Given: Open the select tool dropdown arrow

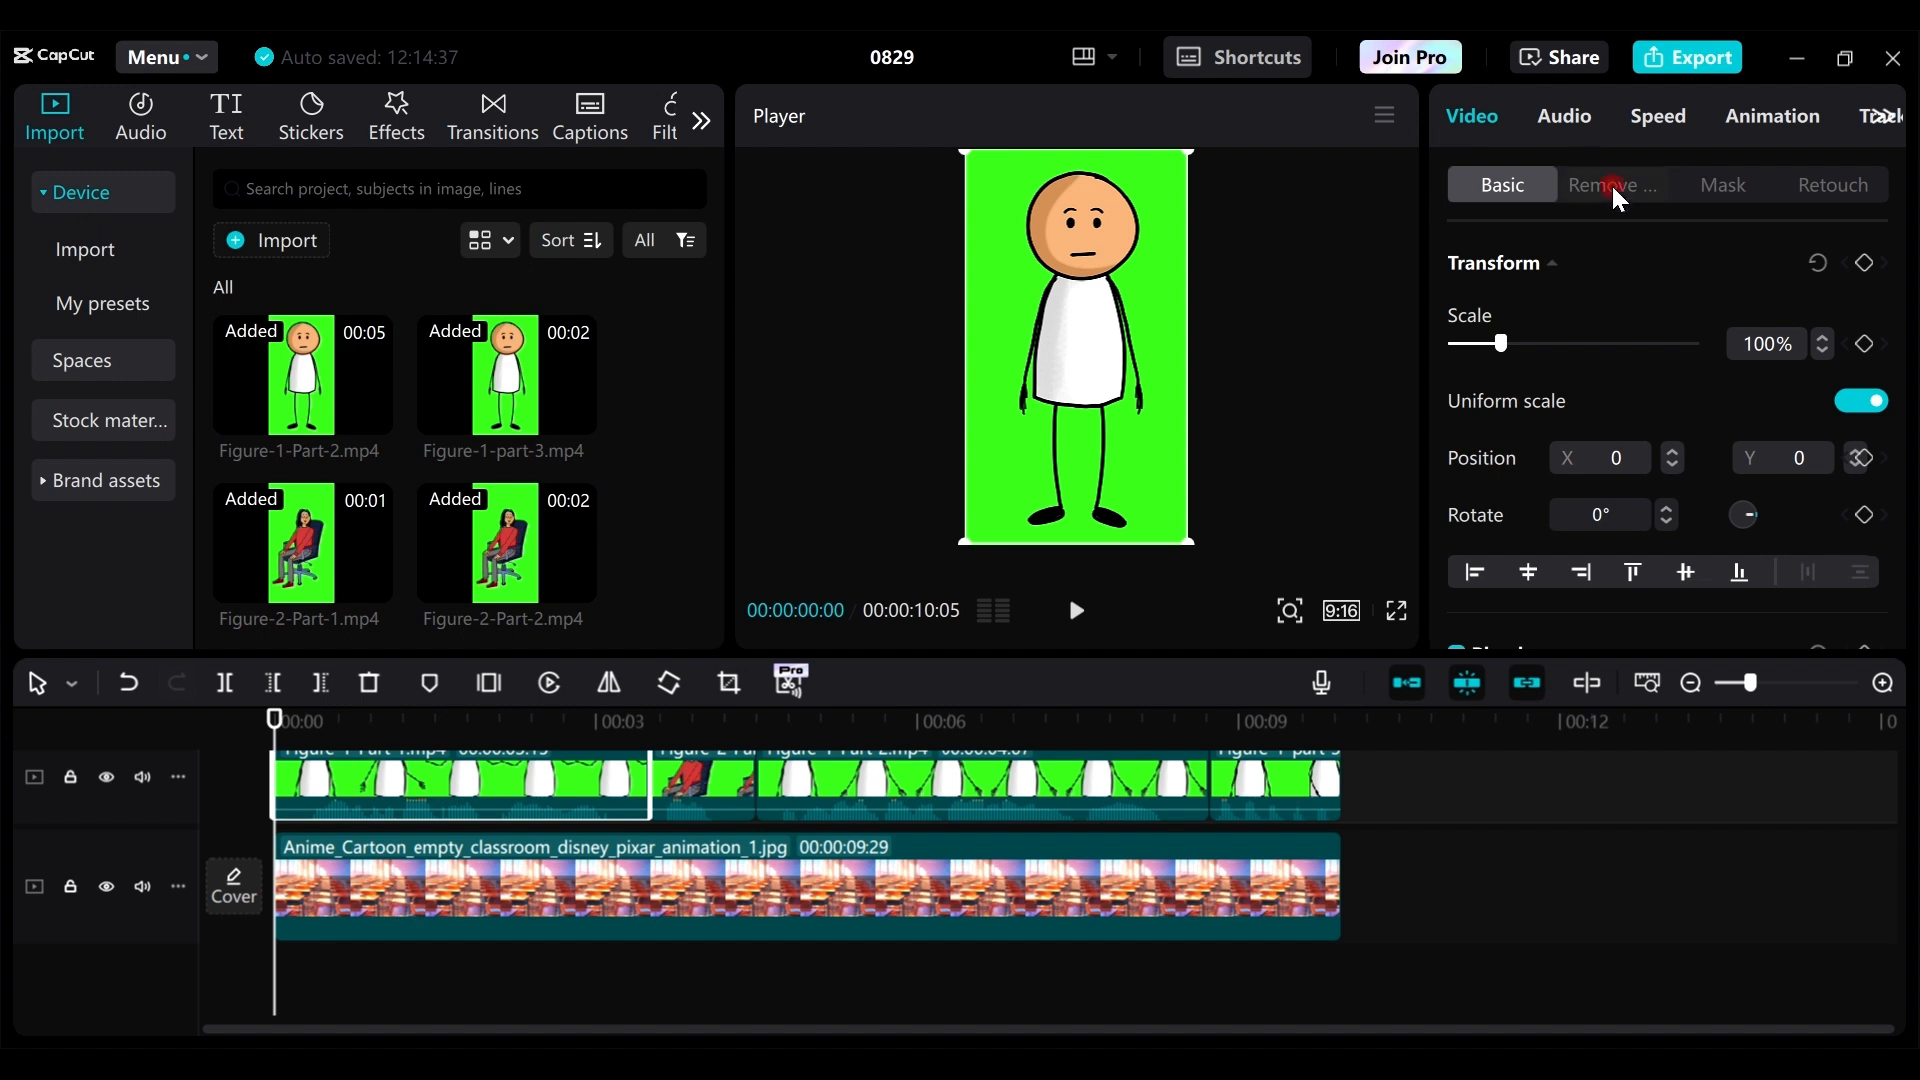Looking at the screenshot, I should (72, 684).
